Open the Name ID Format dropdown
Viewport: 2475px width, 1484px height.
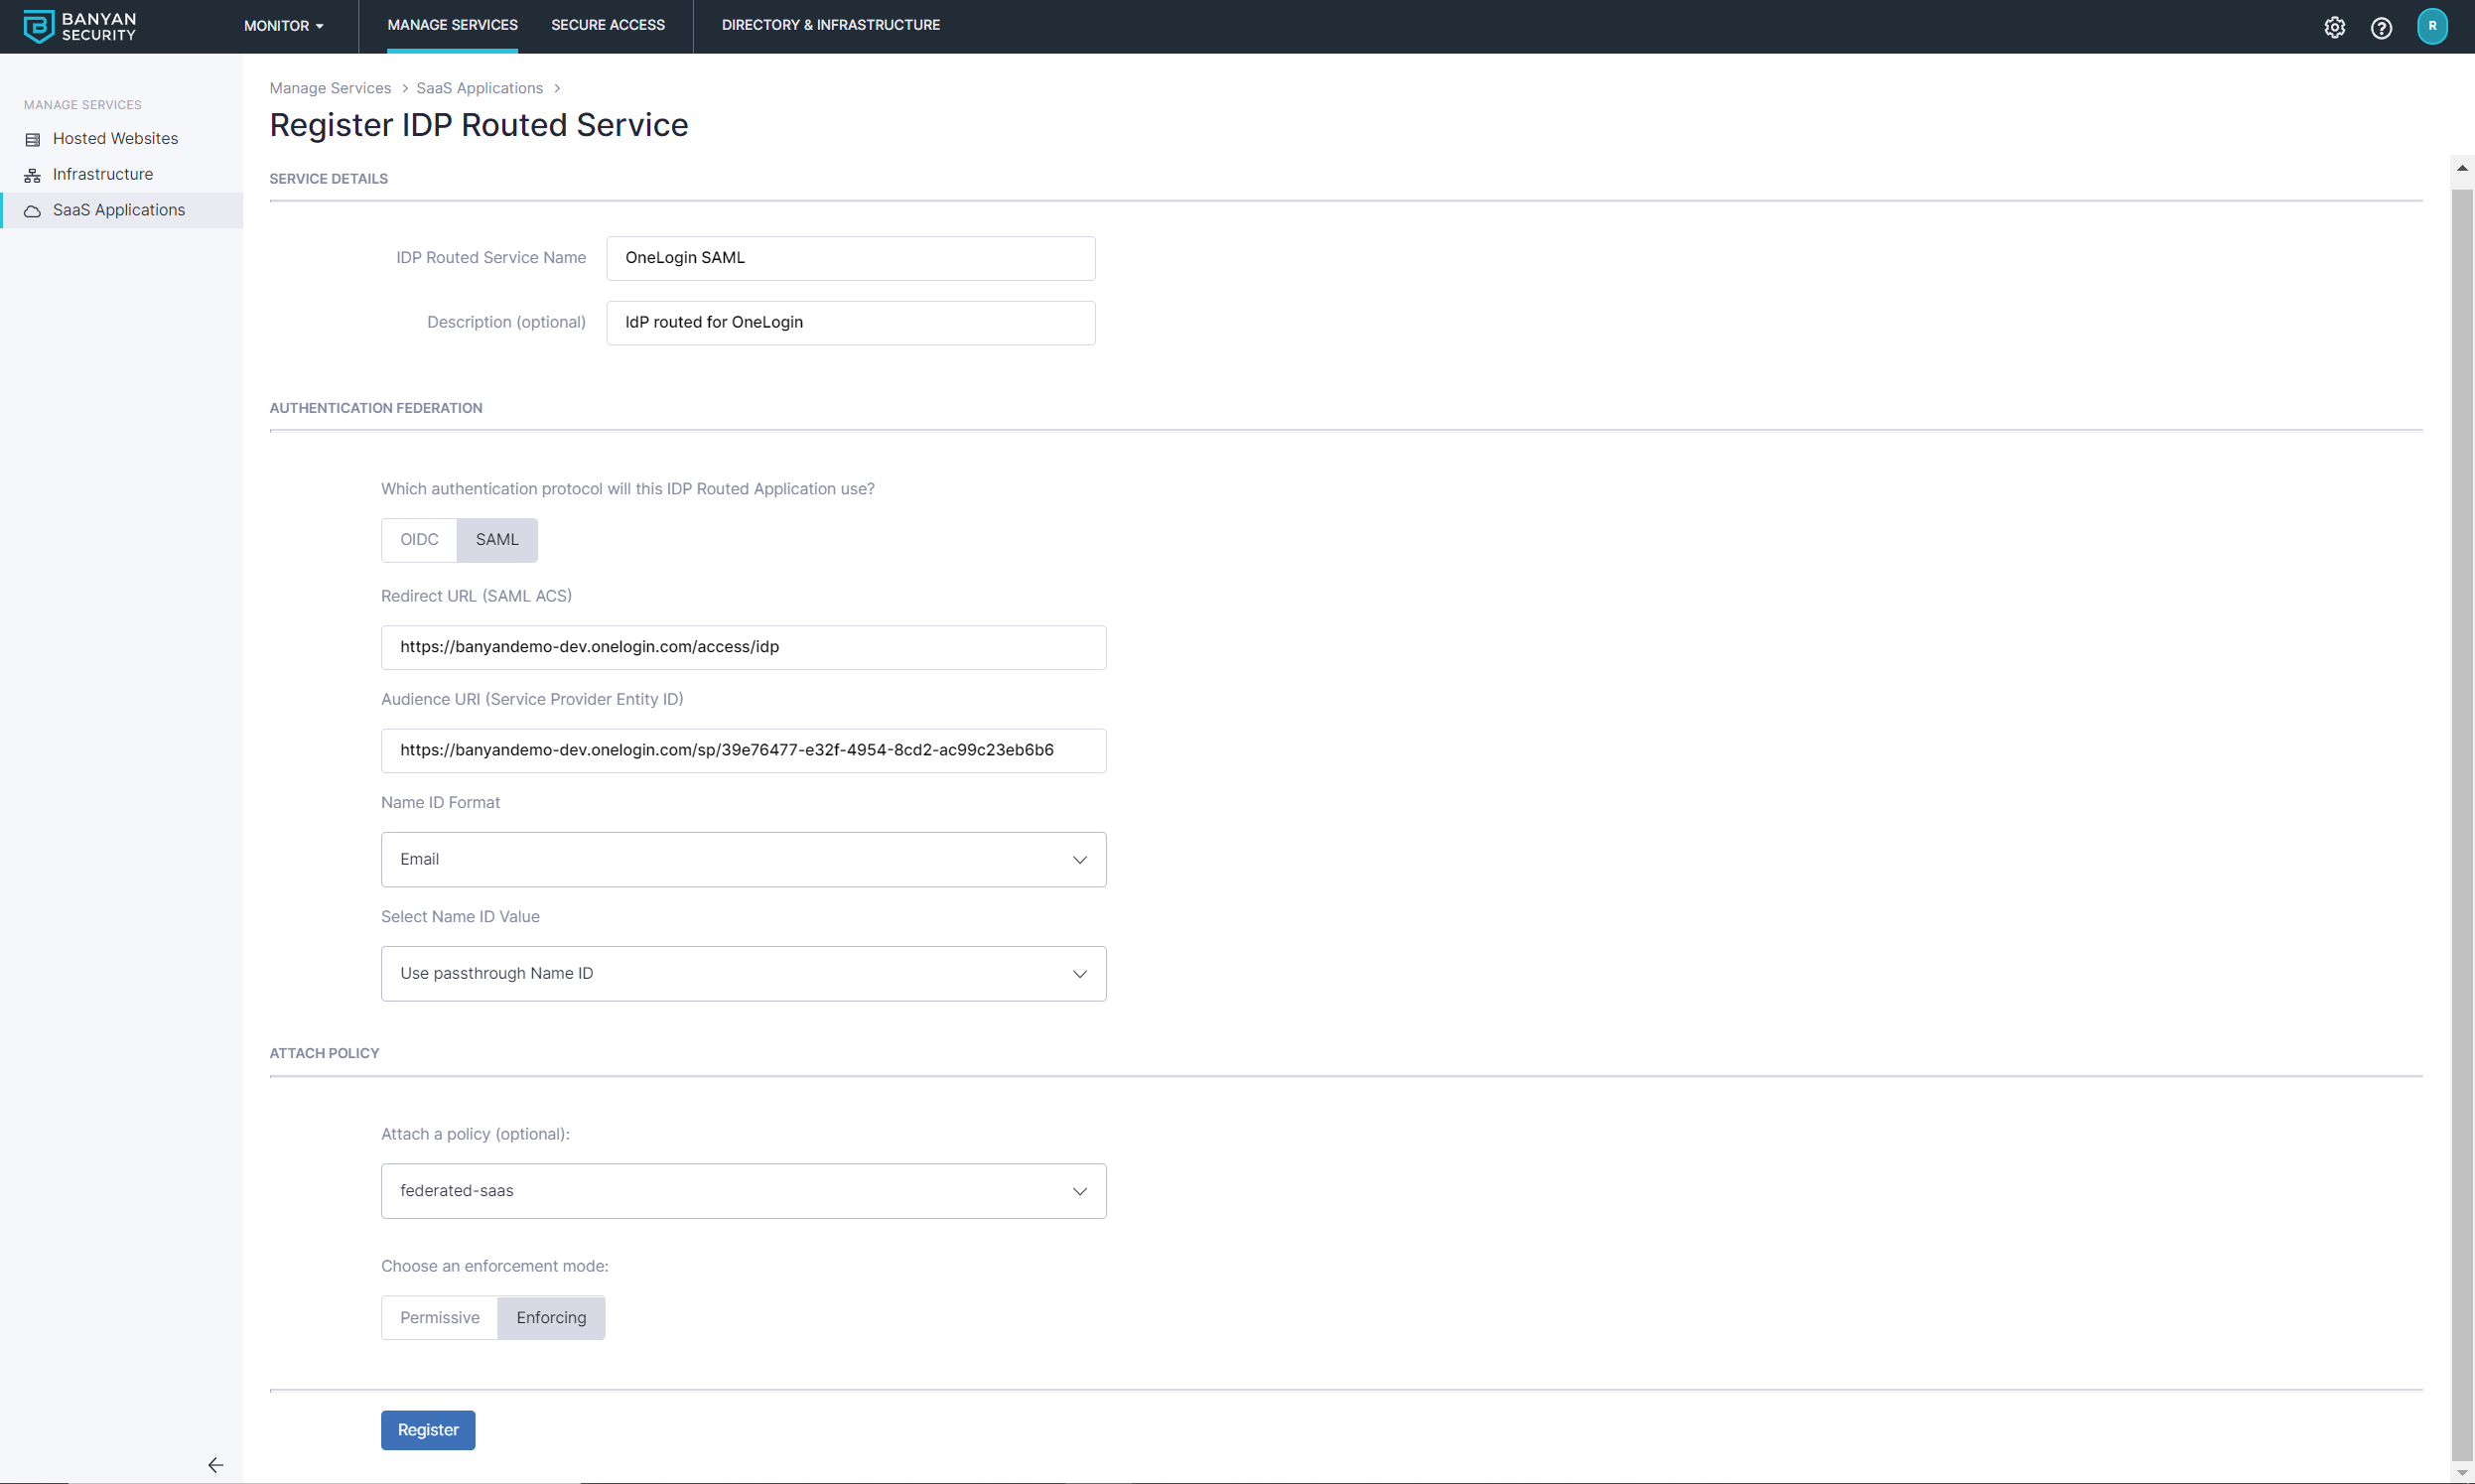tap(743, 859)
